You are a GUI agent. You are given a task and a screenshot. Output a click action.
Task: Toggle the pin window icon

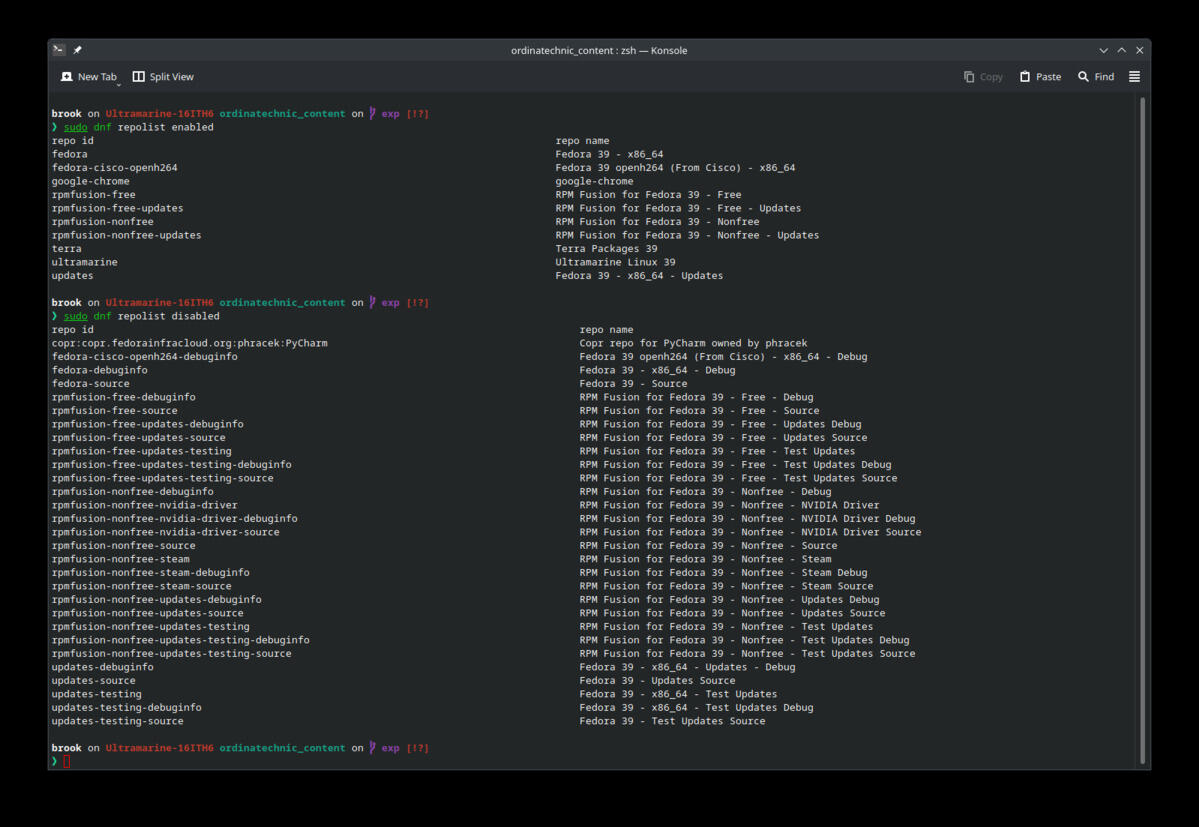pos(77,50)
